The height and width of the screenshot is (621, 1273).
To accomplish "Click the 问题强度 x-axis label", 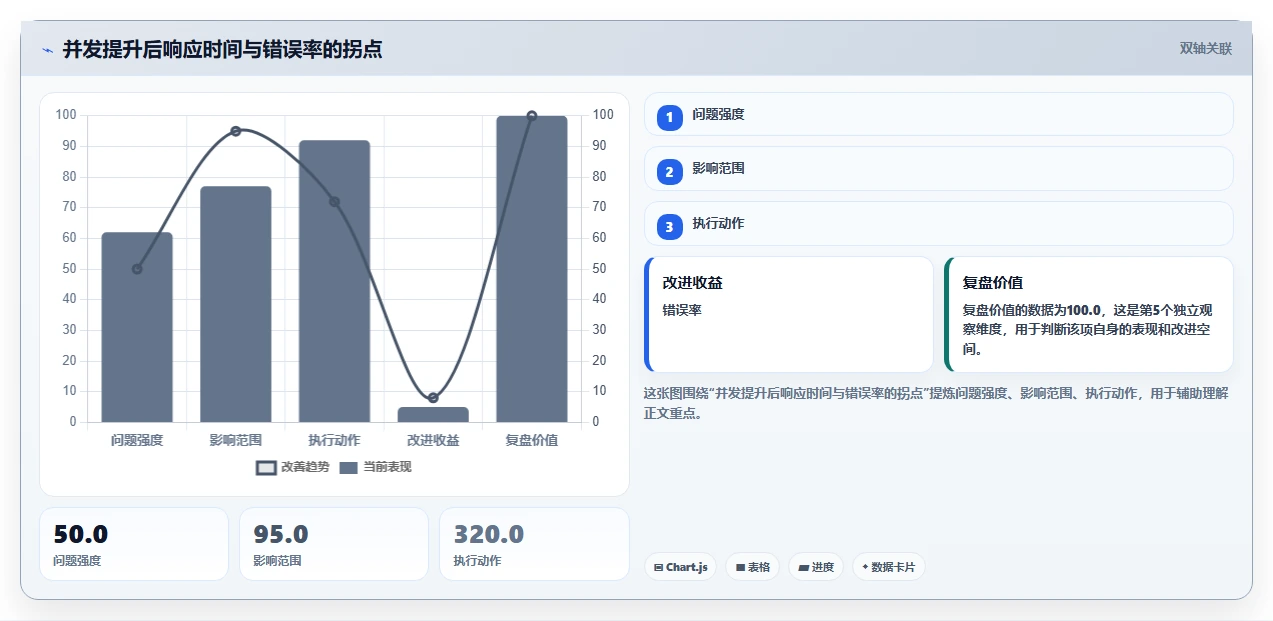I will pyautogui.click(x=137, y=440).
